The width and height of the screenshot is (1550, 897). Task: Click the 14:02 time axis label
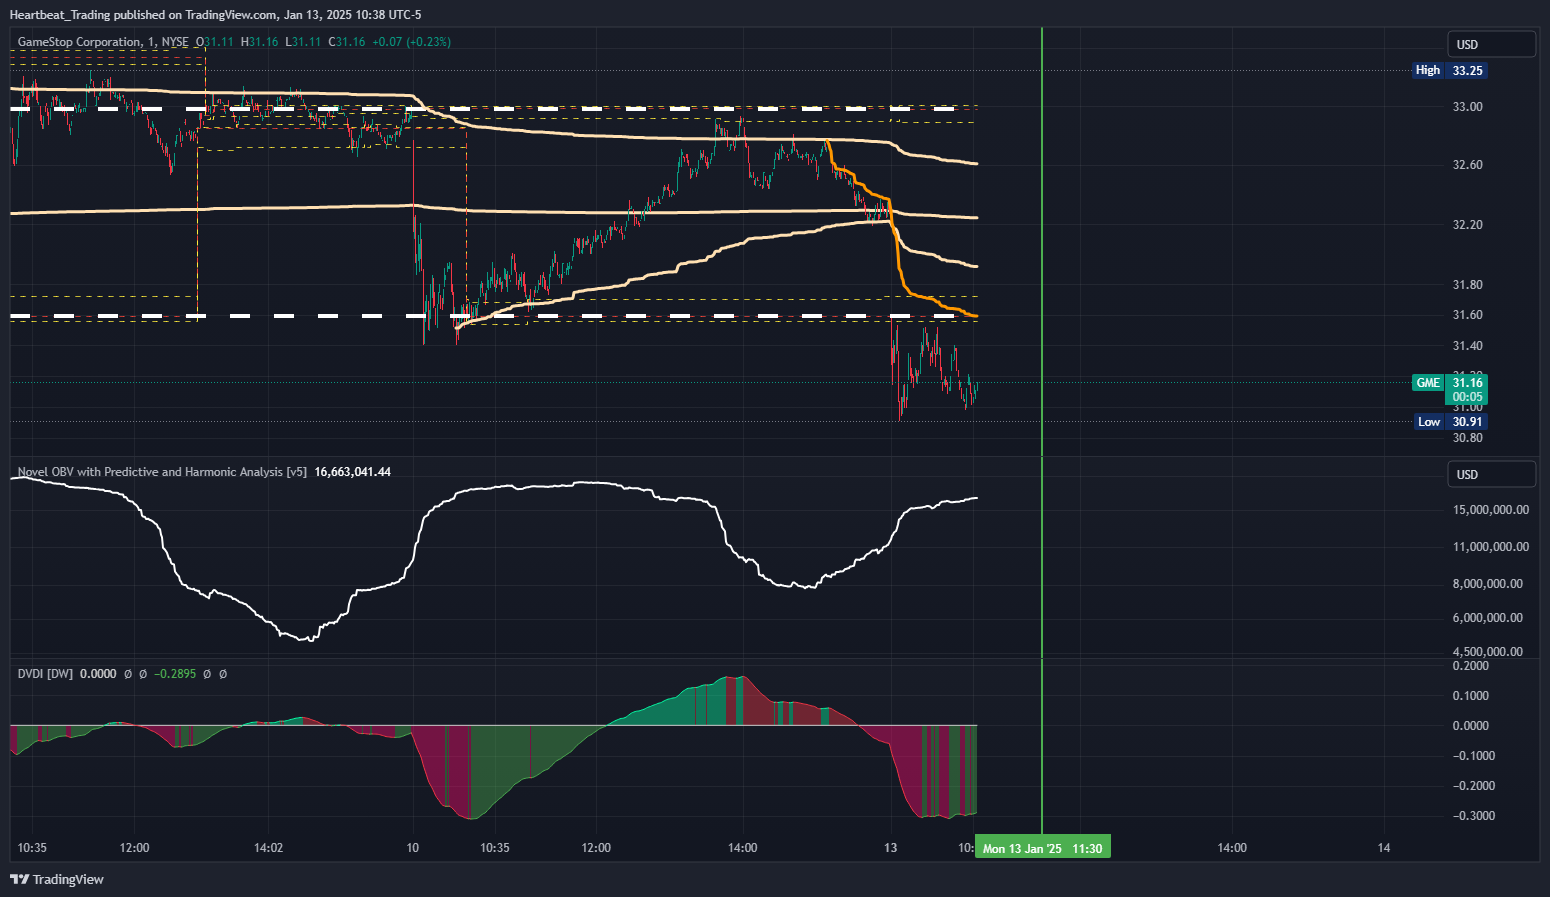point(269,848)
